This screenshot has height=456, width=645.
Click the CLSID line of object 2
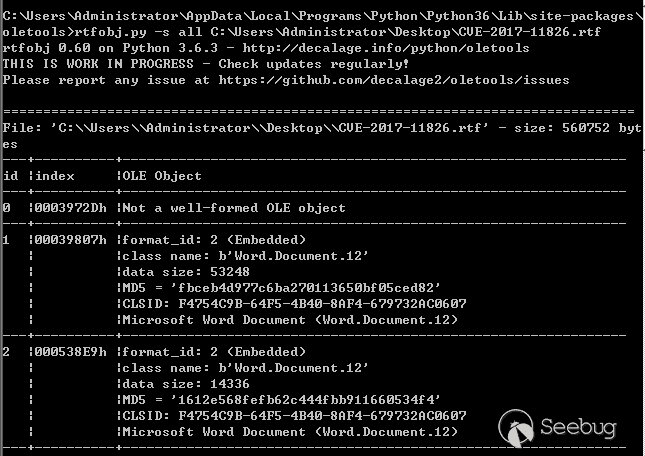tap(294, 416)
